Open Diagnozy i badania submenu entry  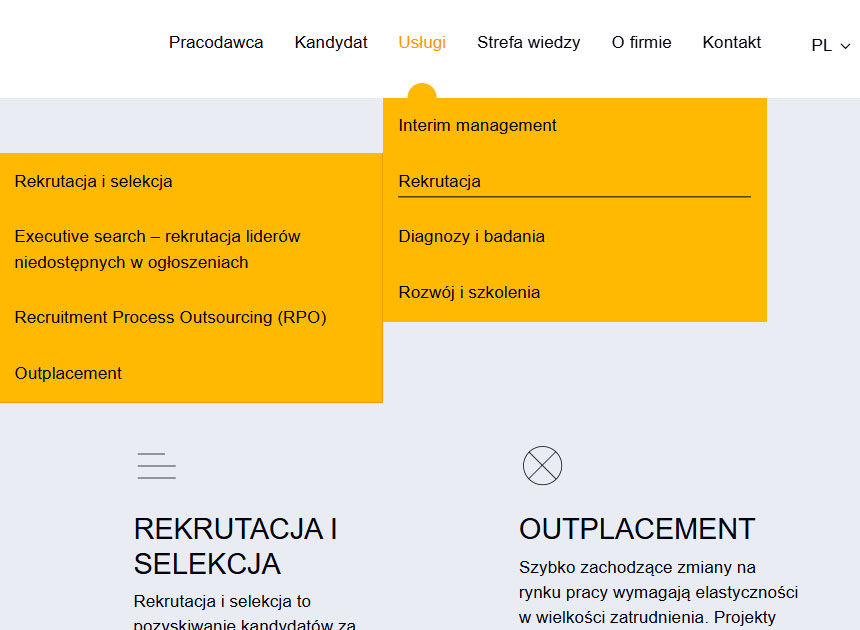point(471,236)
